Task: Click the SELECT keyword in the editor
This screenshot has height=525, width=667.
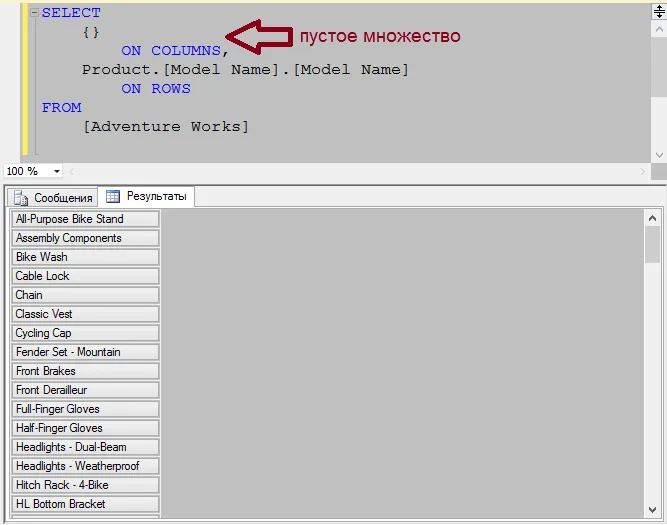Action: 71,13
